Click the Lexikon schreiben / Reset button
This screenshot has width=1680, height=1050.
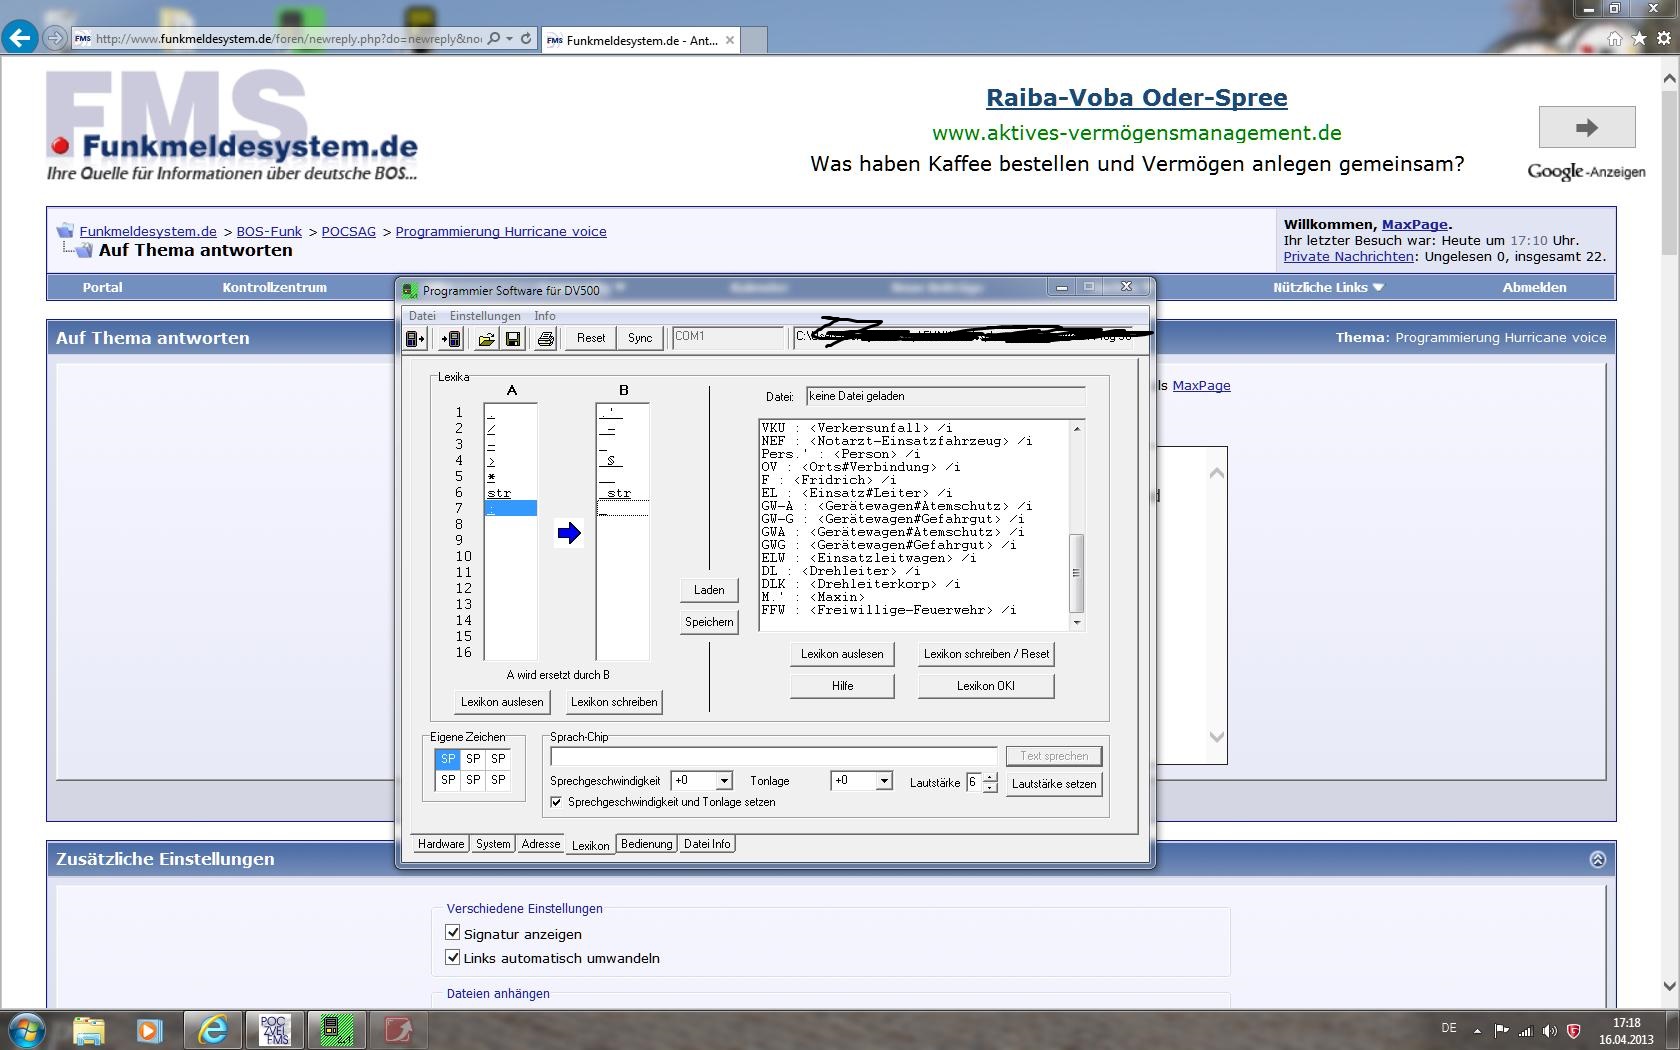[986, 654]
